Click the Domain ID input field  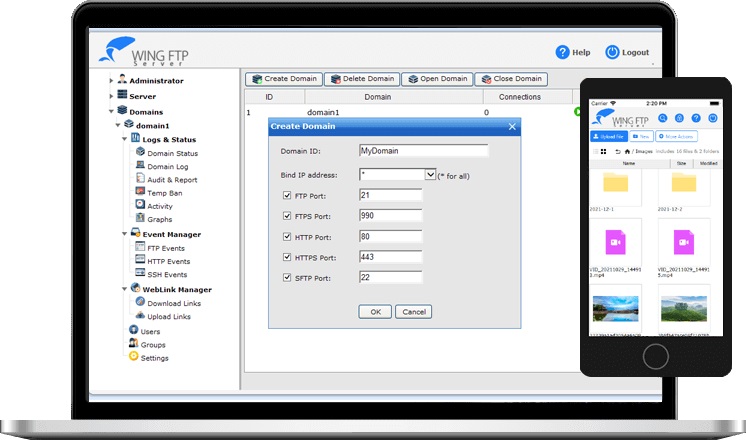pyautogui.click(x=423, y=151)
